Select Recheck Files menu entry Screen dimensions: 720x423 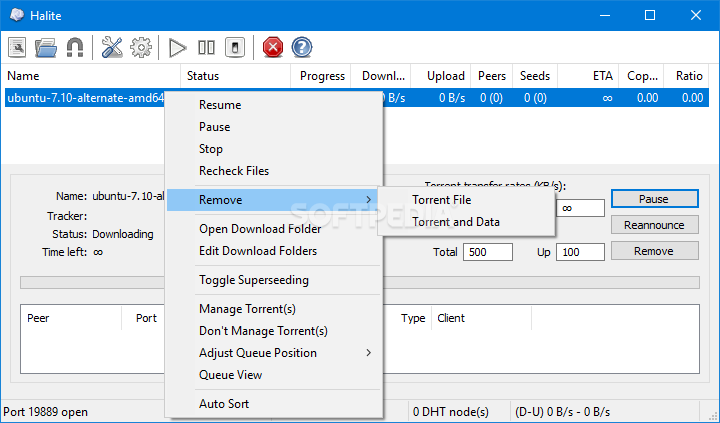coord(274,171)
